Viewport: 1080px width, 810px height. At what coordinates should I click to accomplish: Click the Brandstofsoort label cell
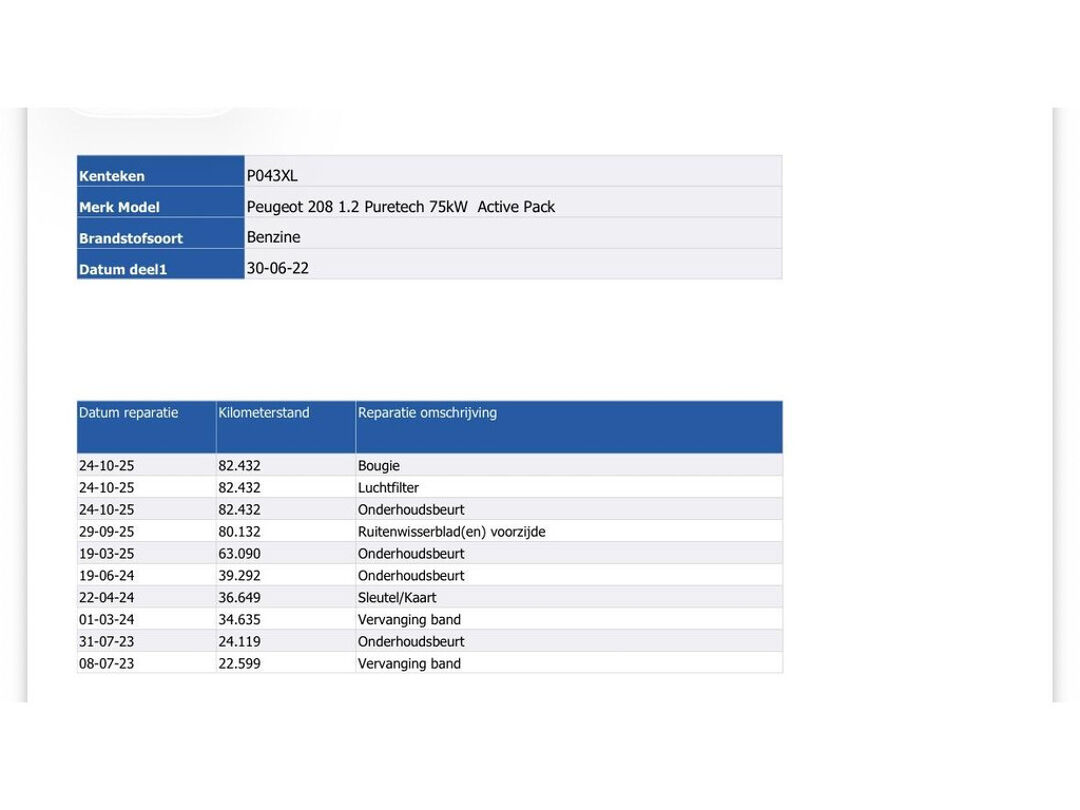(160, 233)
